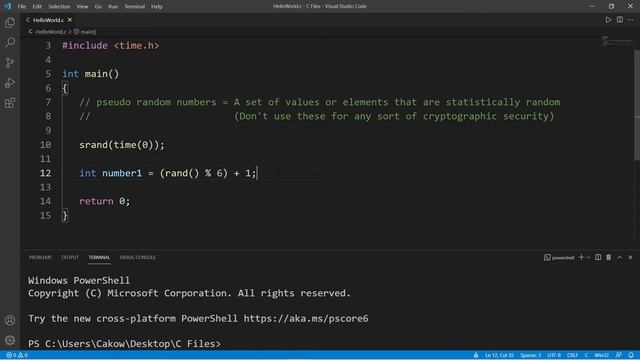640x360 pixels.
Task: Create a new terminal with plus icon
Action: tap(581, 257)
